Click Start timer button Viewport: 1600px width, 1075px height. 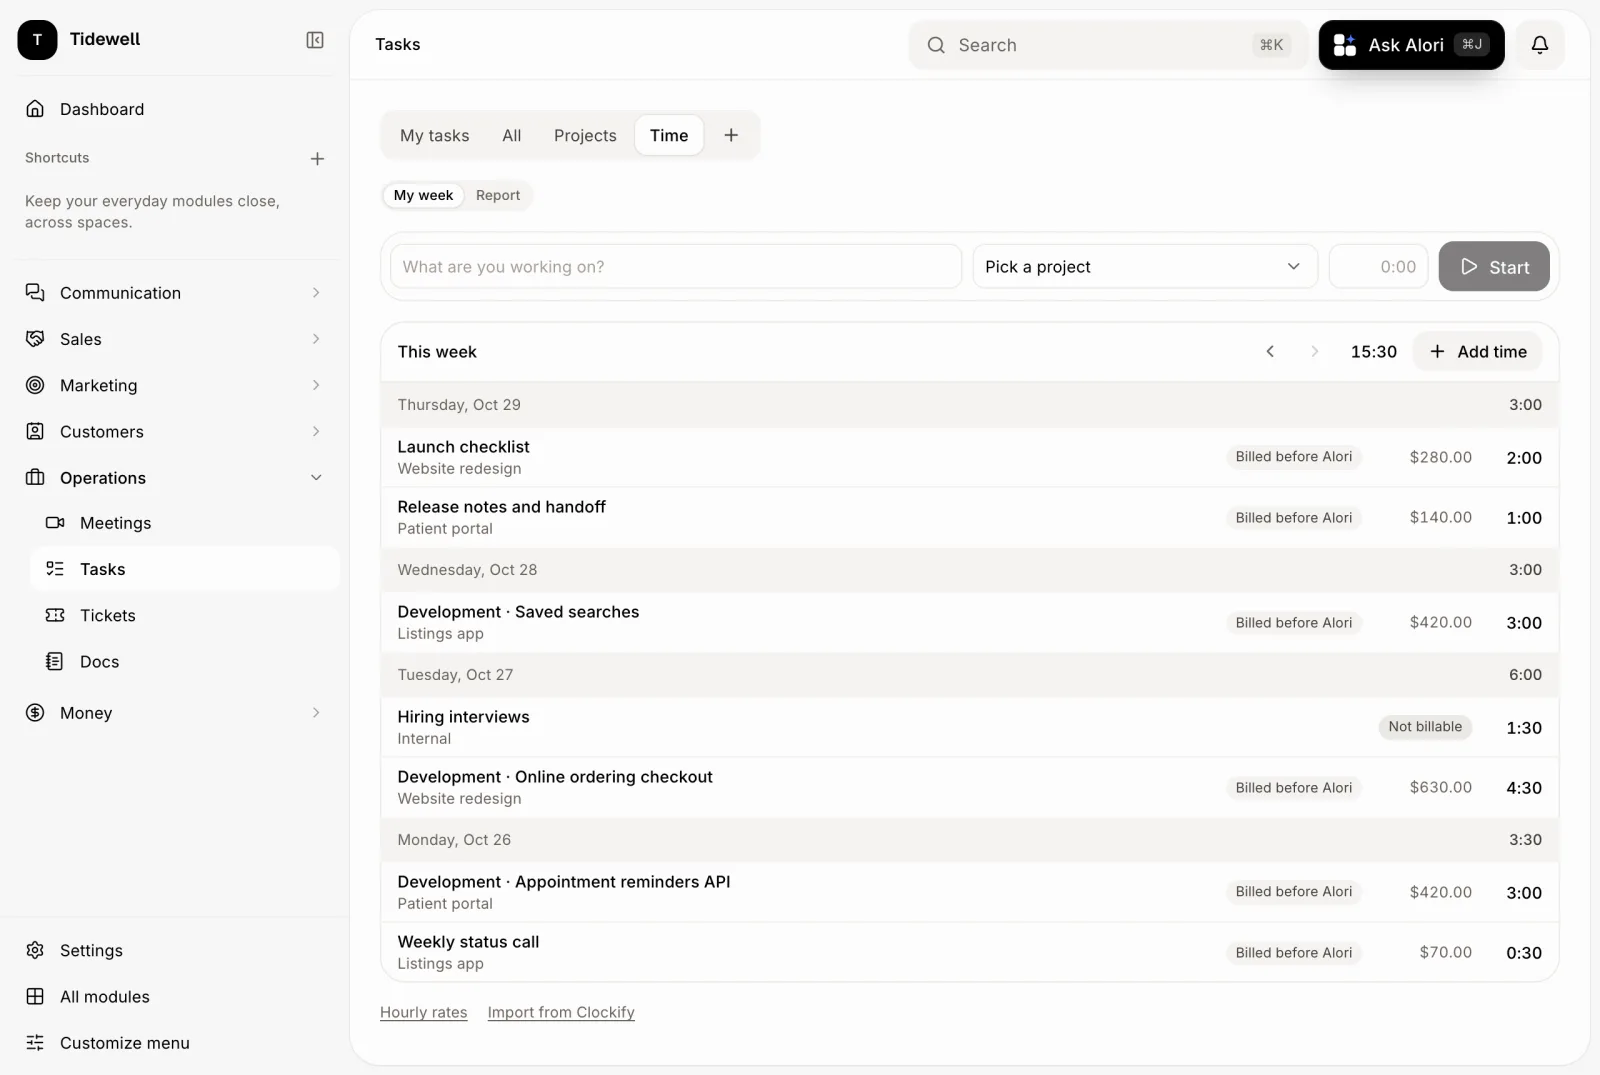pos(1494,267)
